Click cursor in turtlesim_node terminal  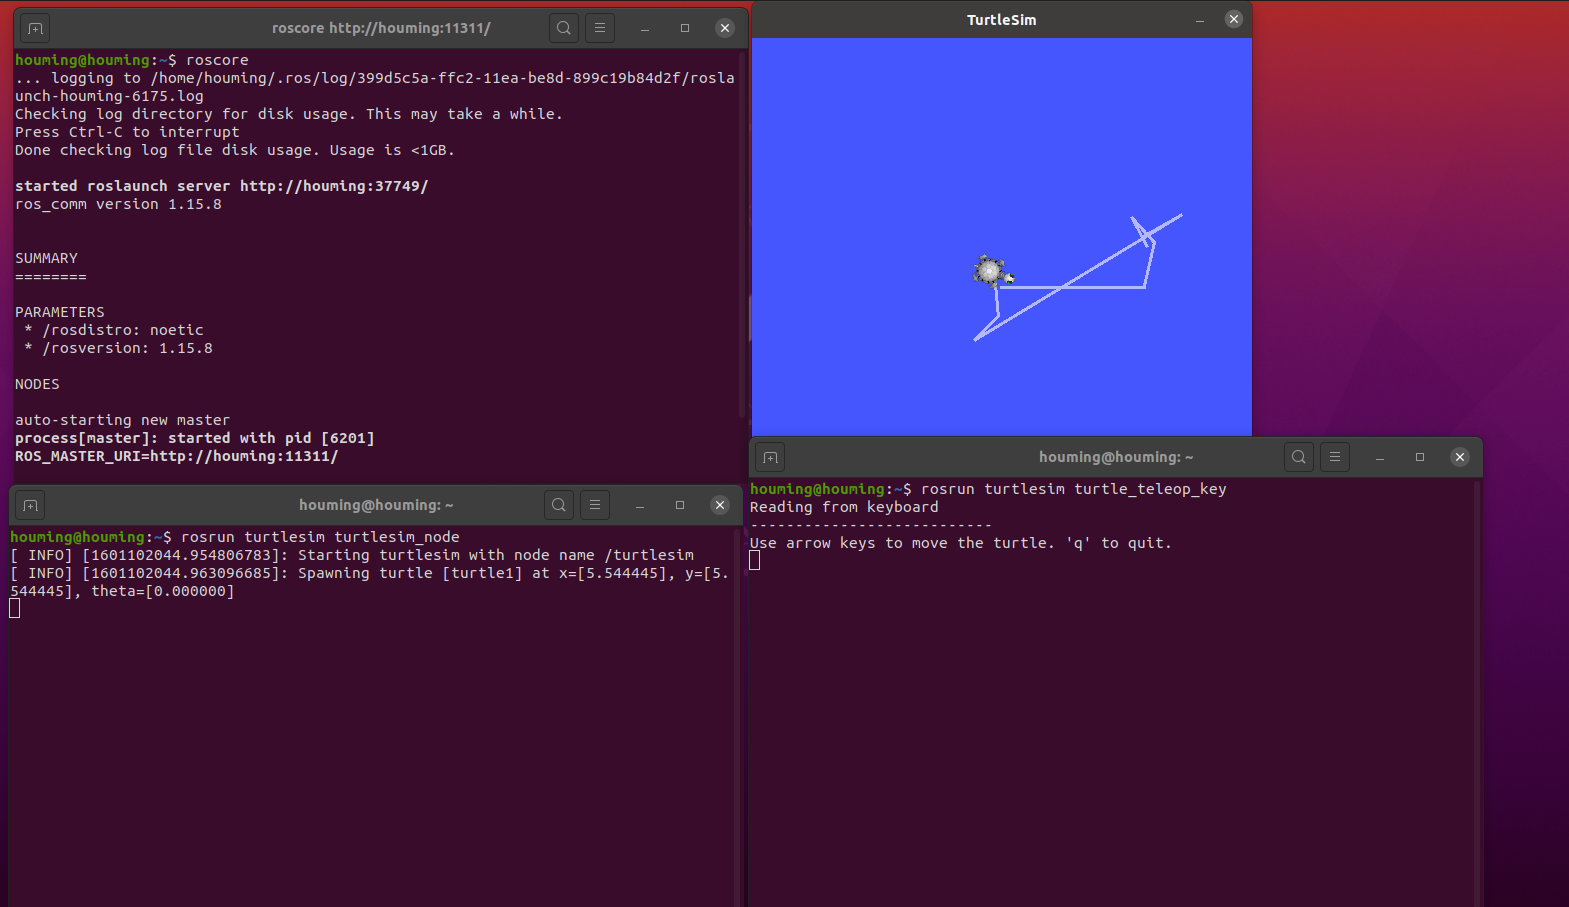[x=15, y=608]
